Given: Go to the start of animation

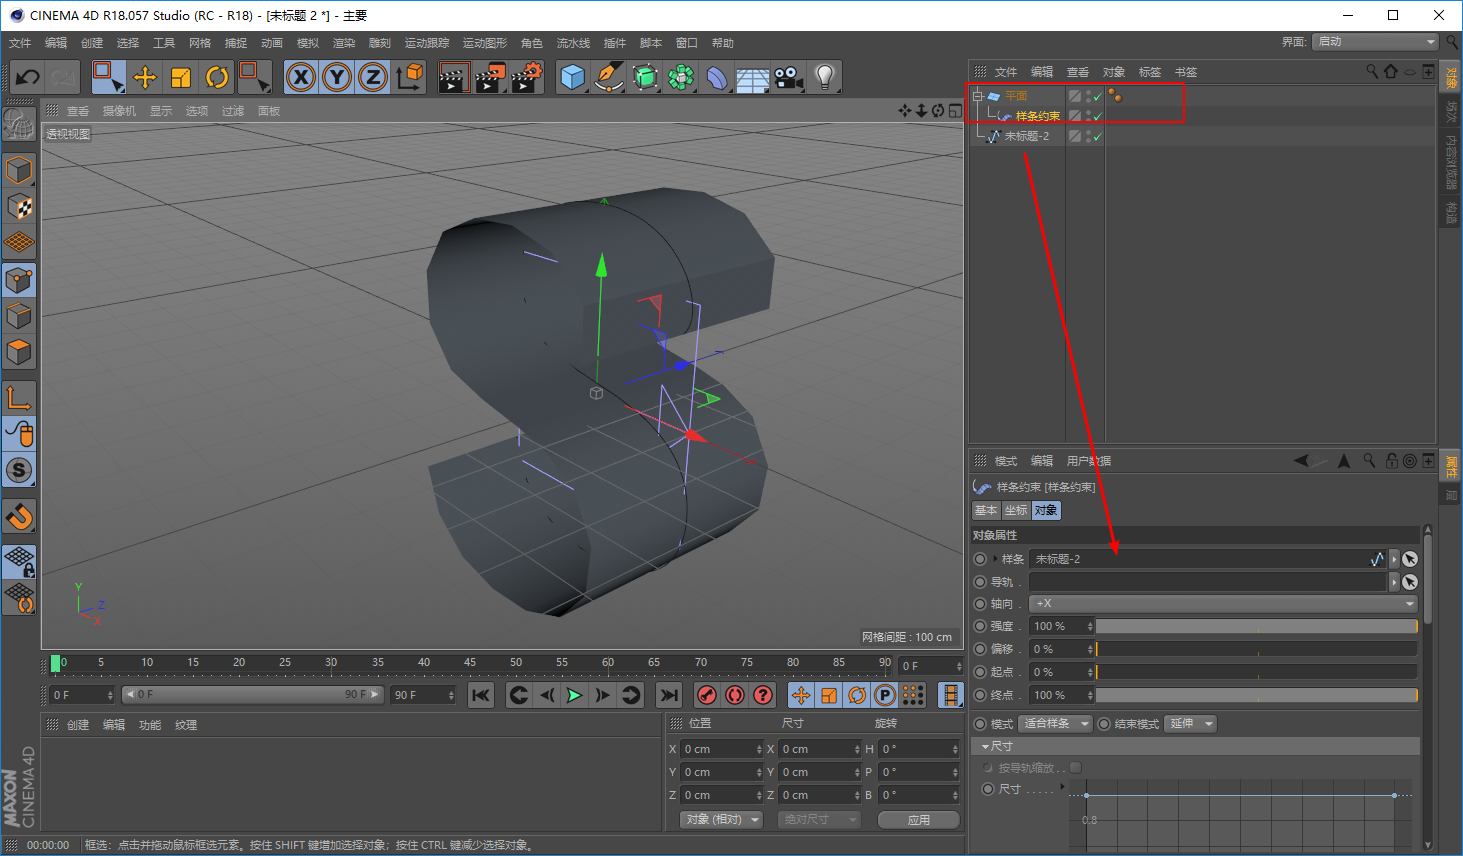Looking at the screenshot, I should coord(481,695).
